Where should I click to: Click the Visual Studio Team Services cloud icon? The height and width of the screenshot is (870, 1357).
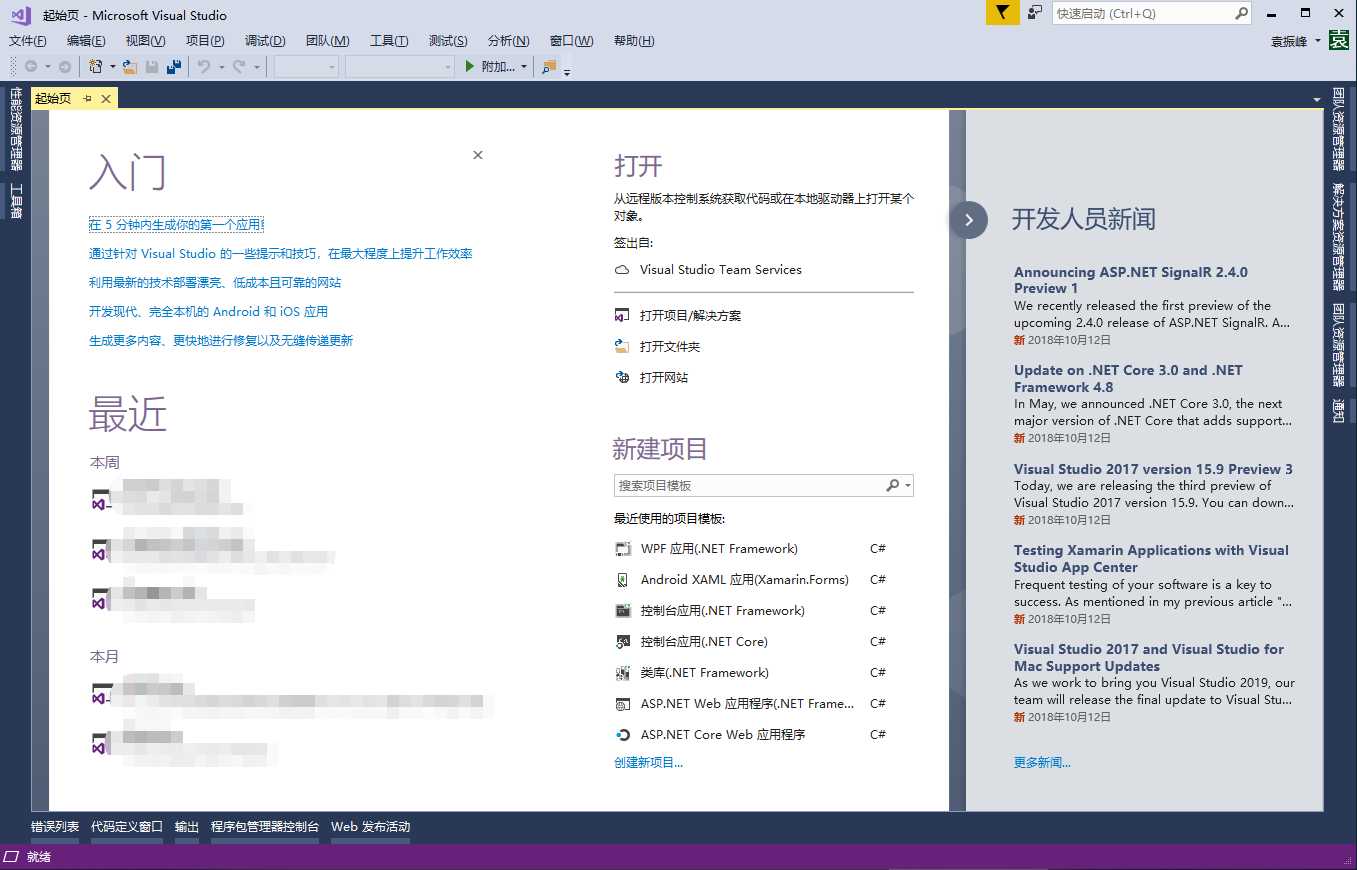[x=622, y=270]
